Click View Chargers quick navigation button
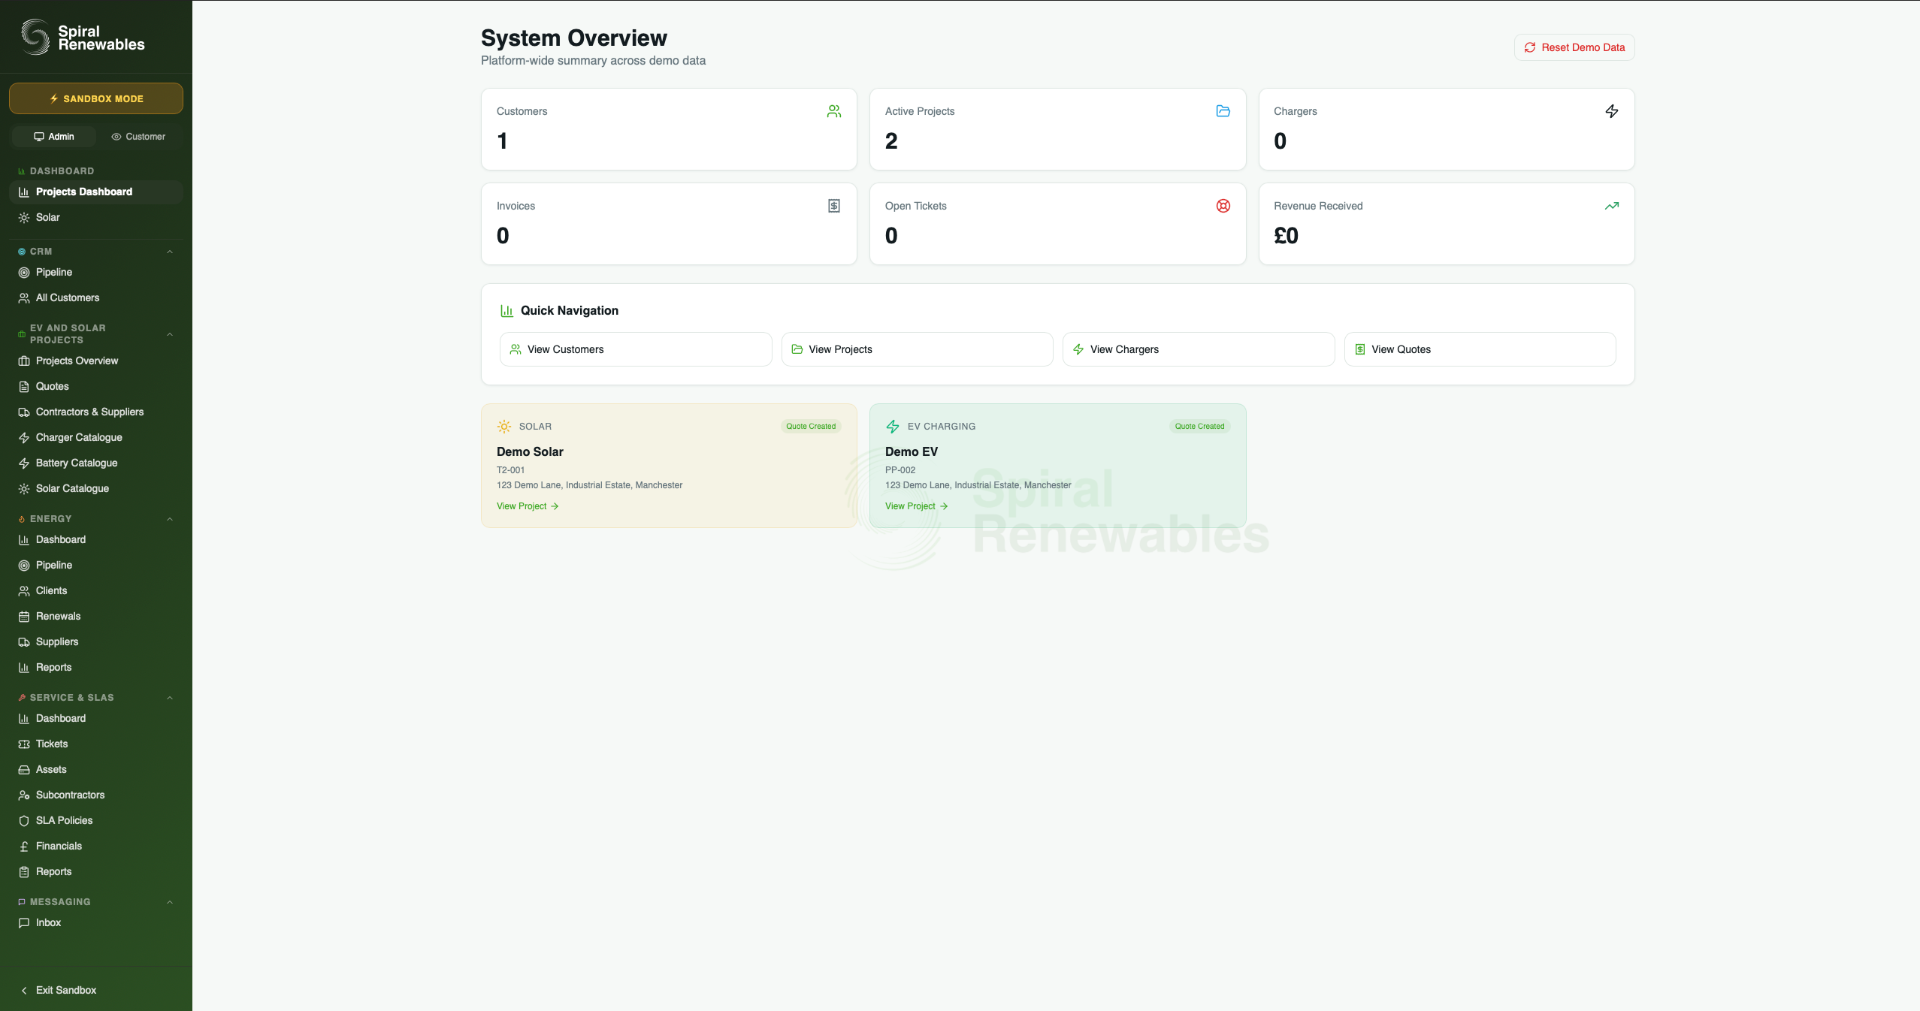Viewport: 1920px width, 1011px height. (1198, 349)
